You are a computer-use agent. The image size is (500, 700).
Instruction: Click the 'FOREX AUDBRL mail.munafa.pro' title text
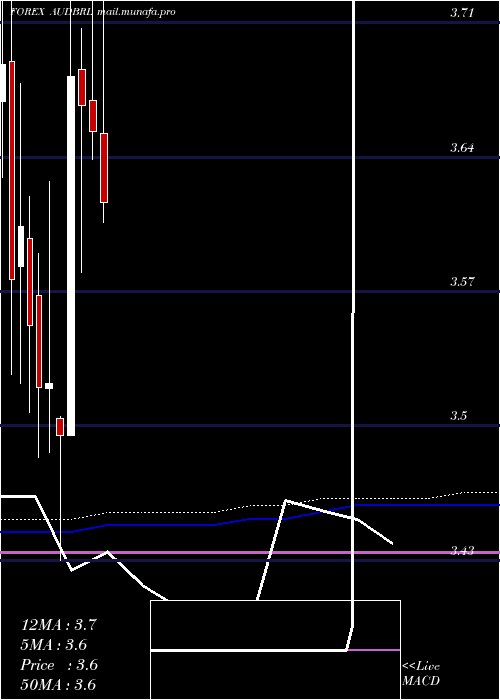coord(93,12)
